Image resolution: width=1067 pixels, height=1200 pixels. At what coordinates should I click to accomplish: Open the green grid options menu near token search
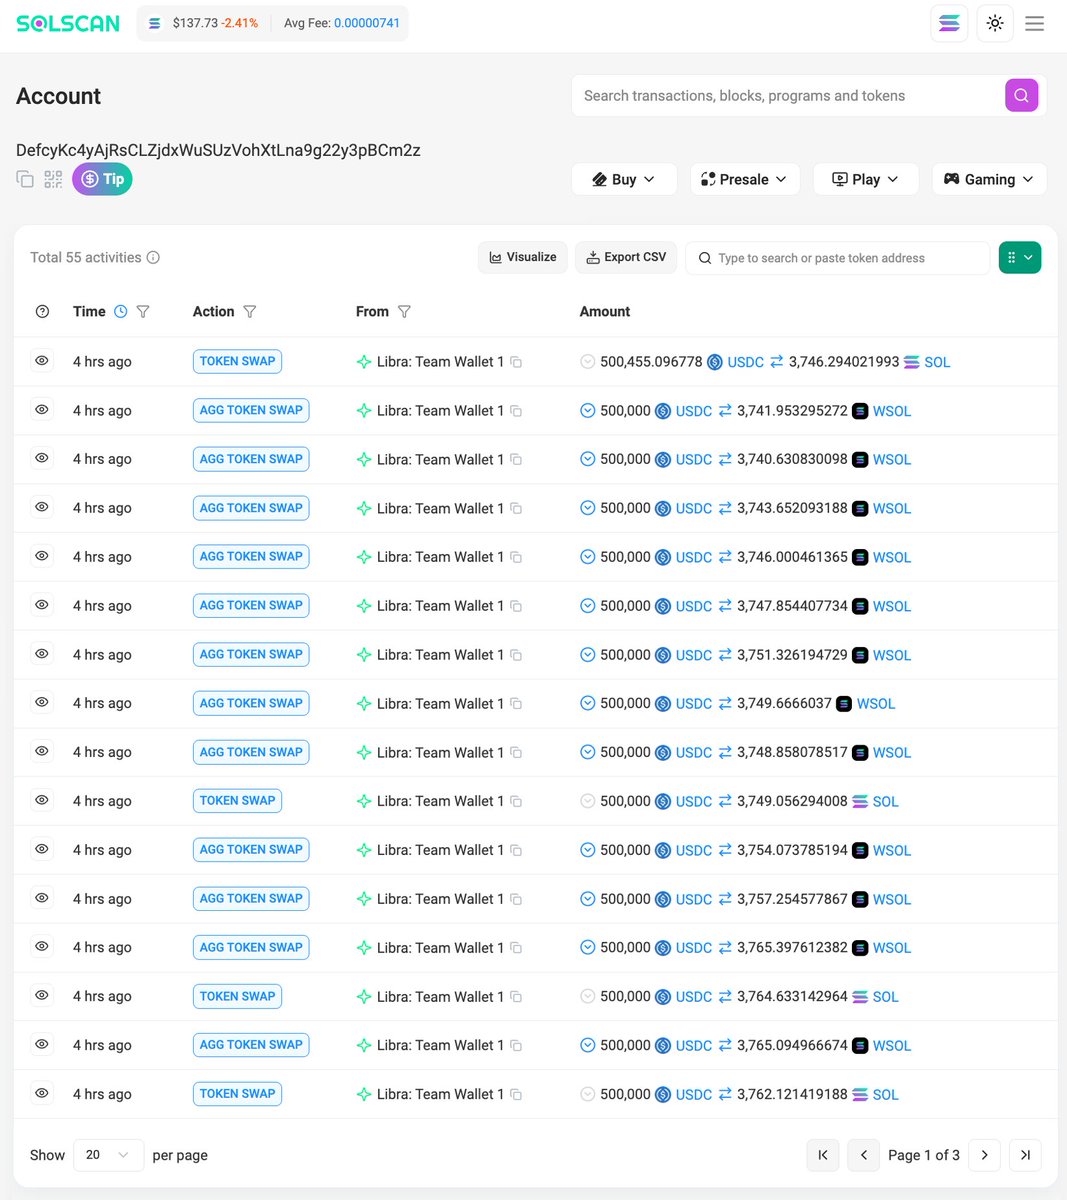1019,257
